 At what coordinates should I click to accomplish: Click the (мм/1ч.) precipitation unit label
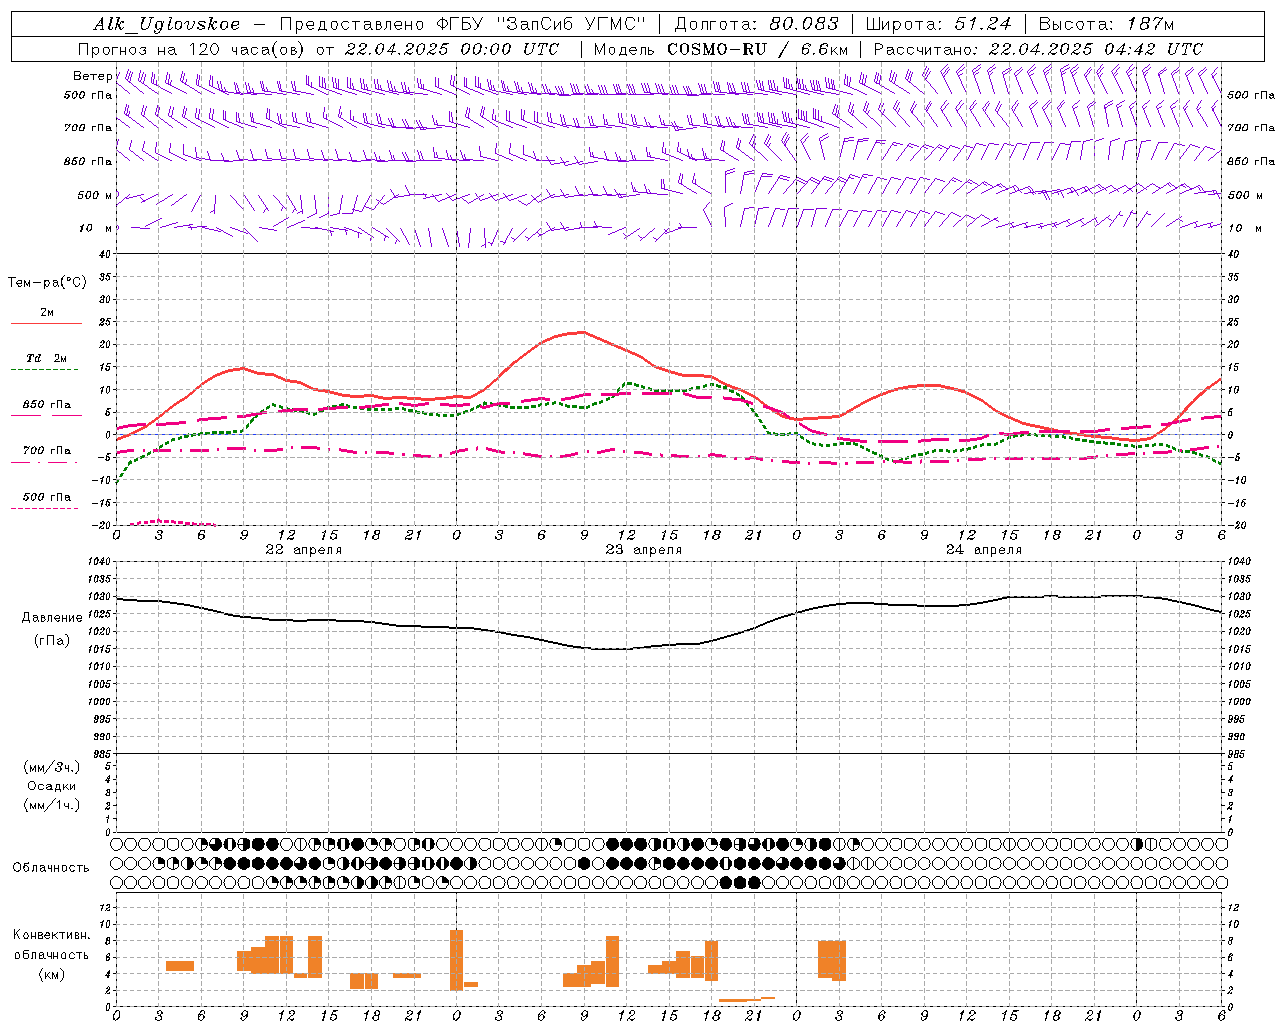(52, 805)
